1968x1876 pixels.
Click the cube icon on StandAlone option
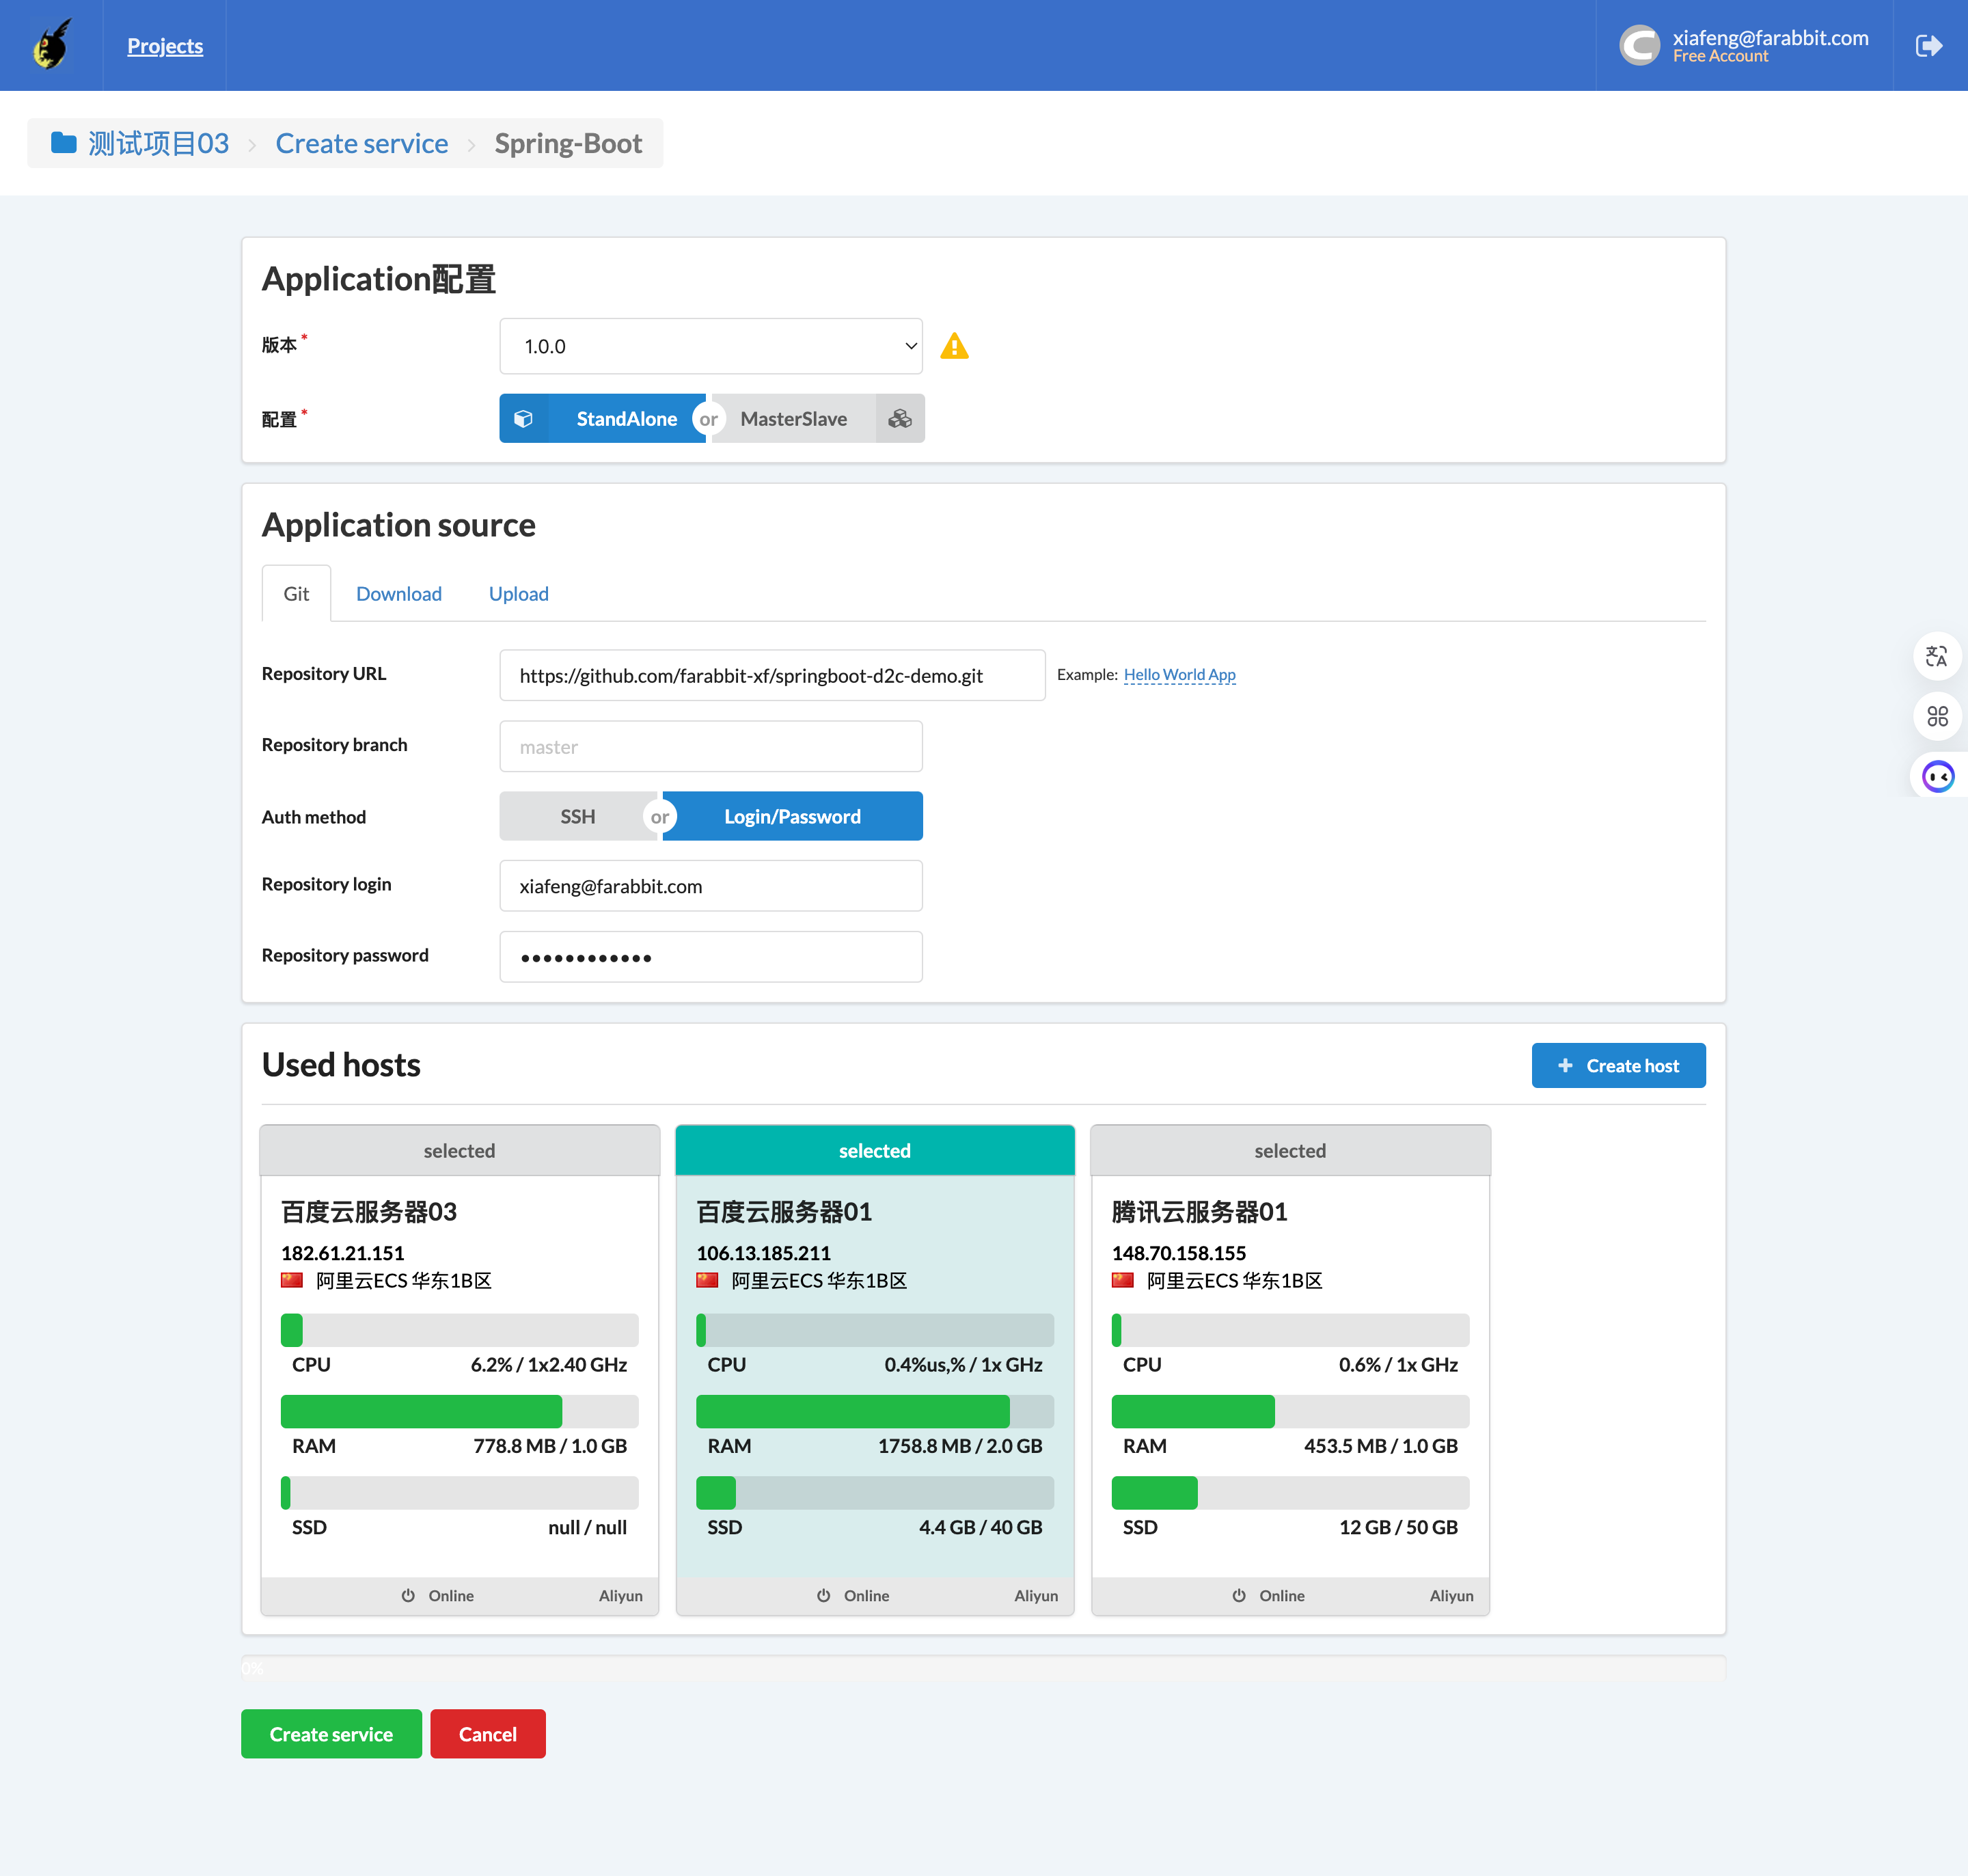pyautogui.click(x=525, y=418)
